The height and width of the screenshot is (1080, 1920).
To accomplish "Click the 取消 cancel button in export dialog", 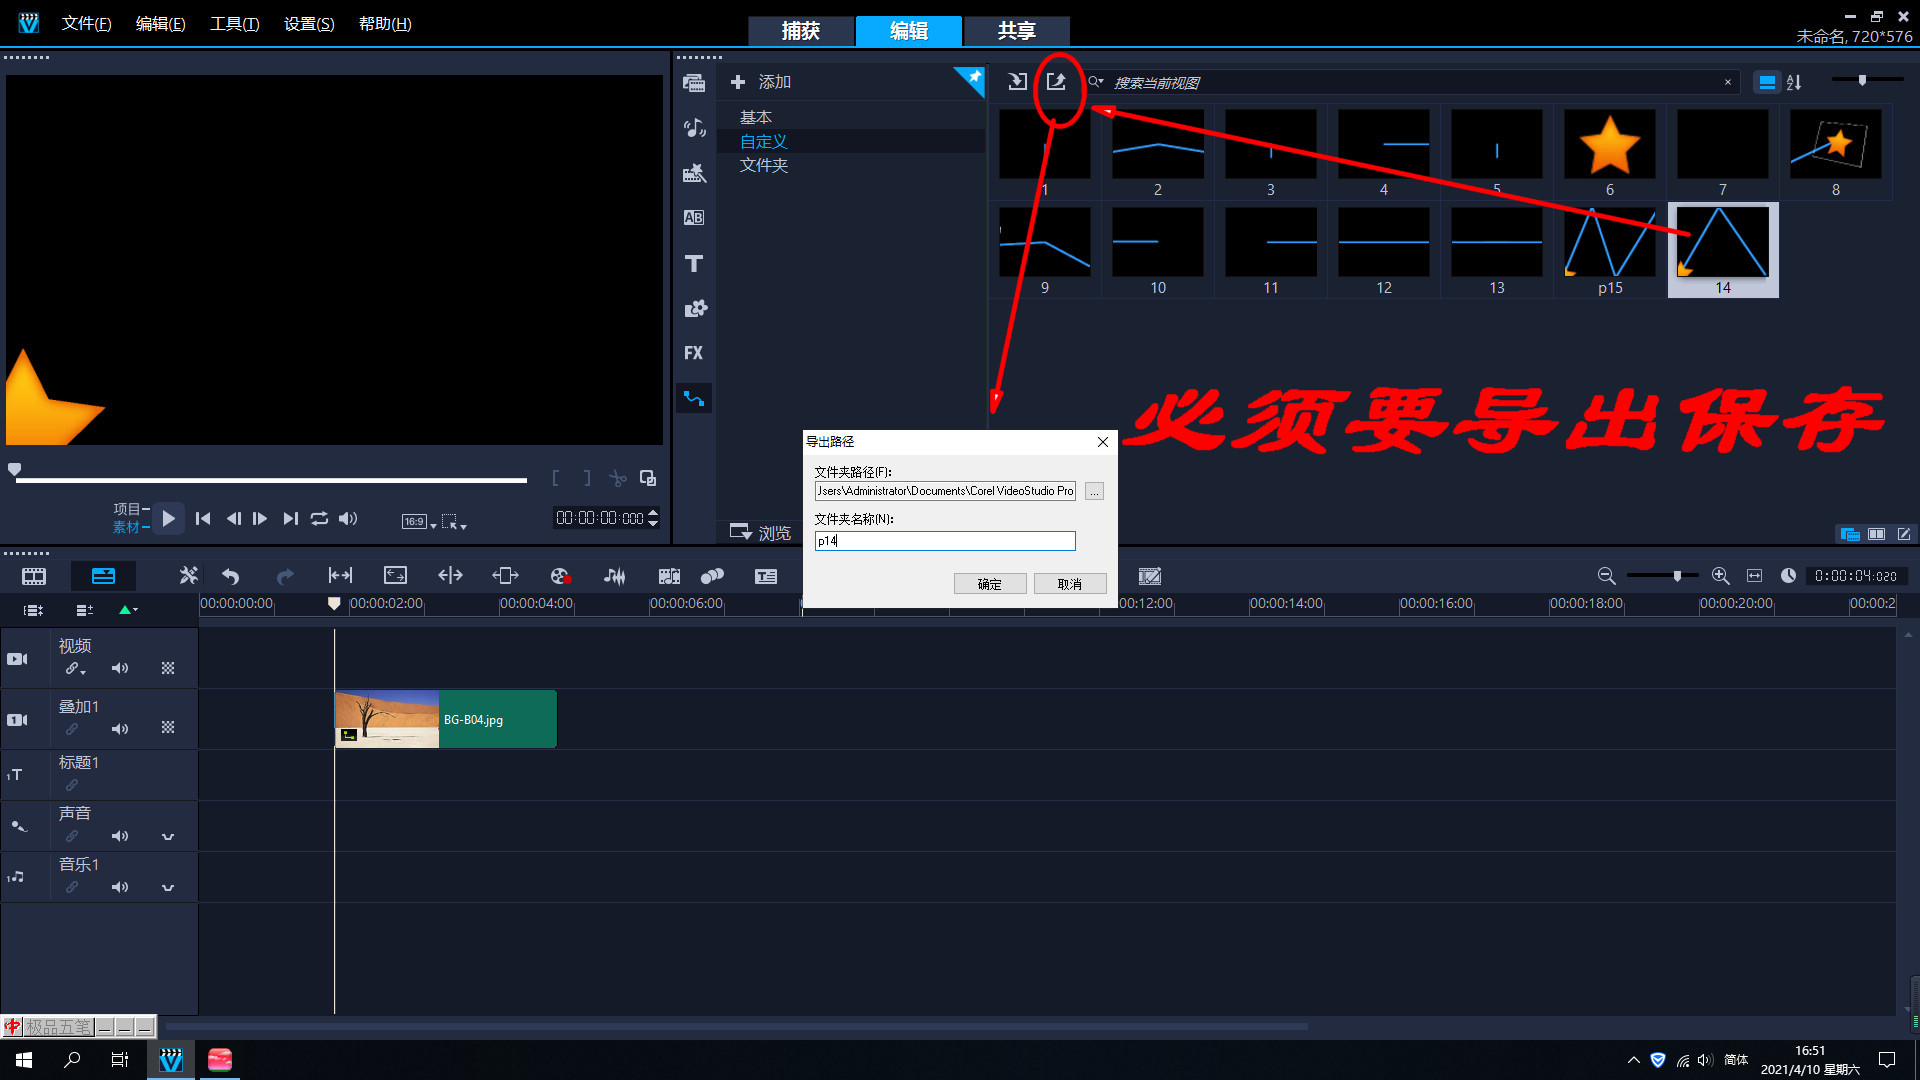I will coord(1068,584).
